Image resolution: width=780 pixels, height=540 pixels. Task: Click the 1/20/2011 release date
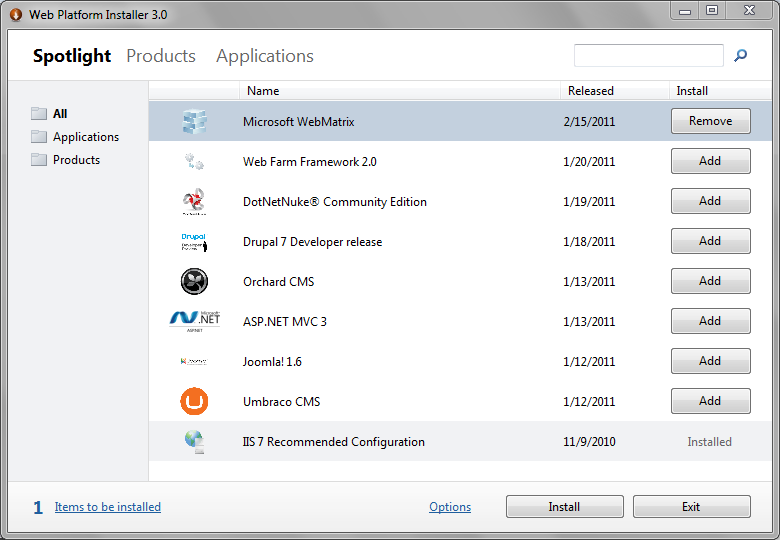point(589,162)
